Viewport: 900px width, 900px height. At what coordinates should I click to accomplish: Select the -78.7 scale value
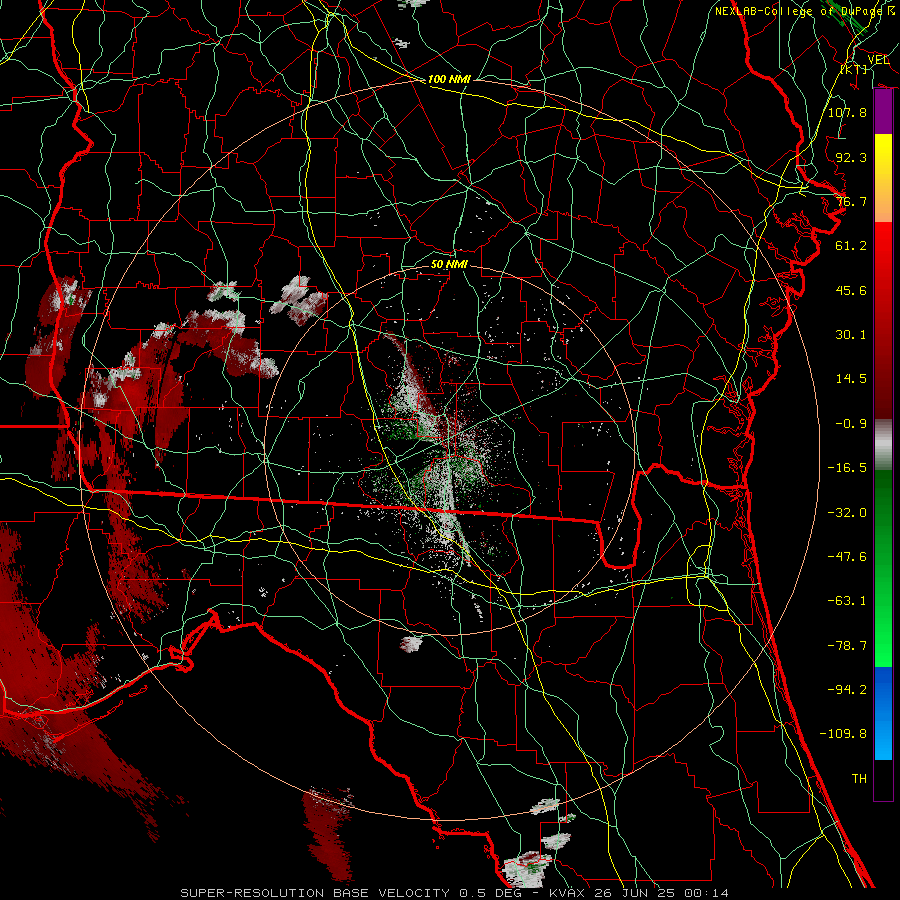tap(847, 646)
